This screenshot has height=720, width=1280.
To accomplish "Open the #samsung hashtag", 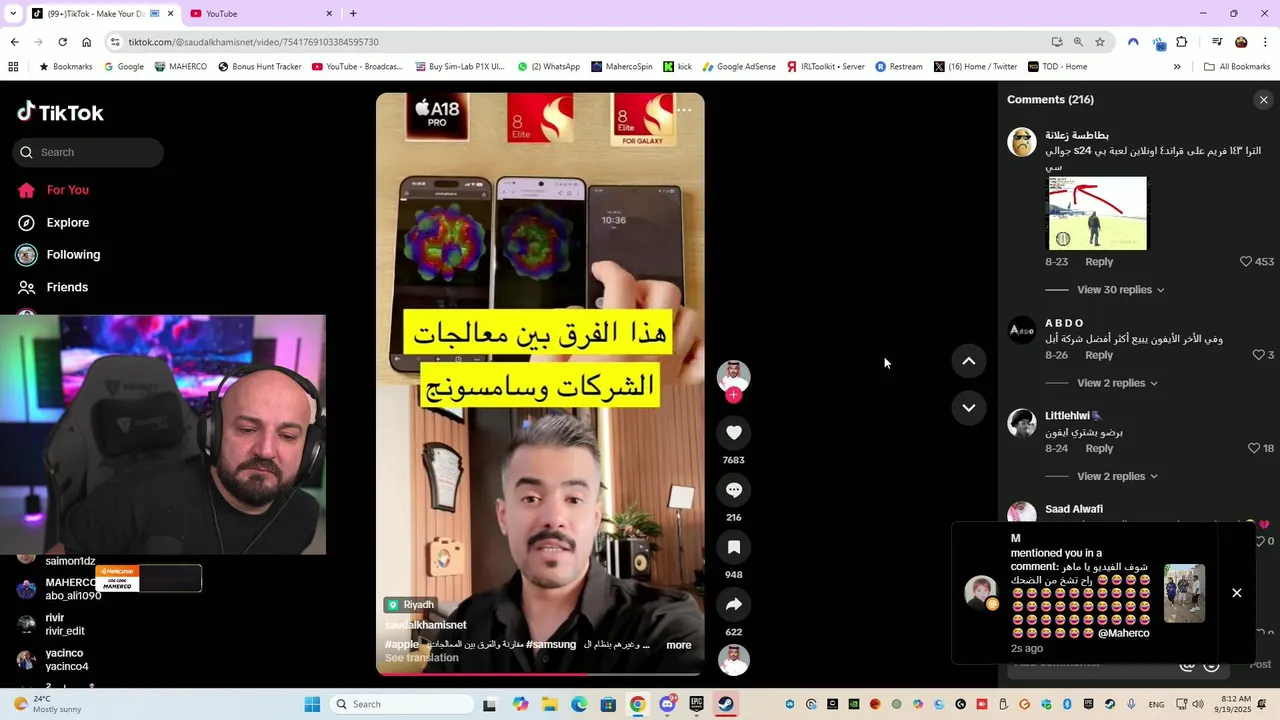I will tap(551, 645).
